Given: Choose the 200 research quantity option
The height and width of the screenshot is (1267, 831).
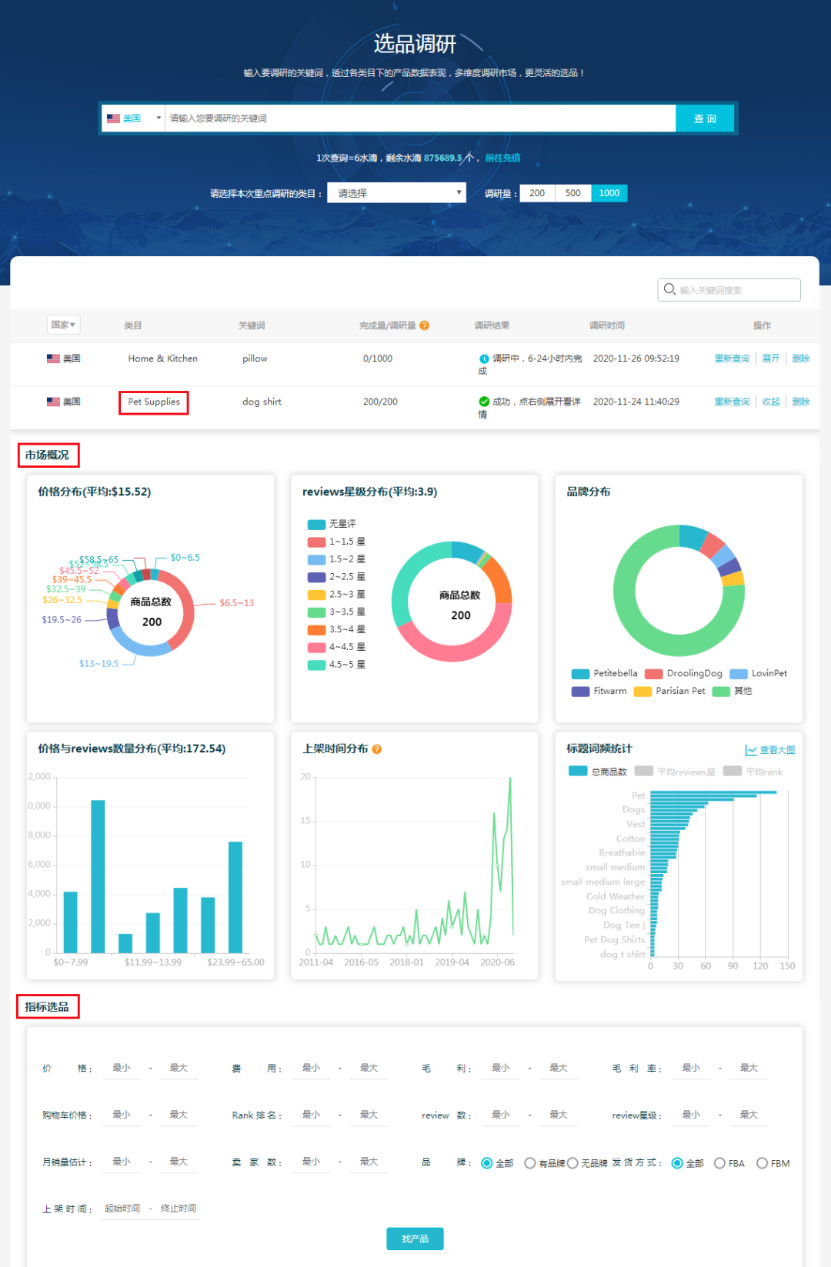Looking at the screenshot, I should pos(537,193).
